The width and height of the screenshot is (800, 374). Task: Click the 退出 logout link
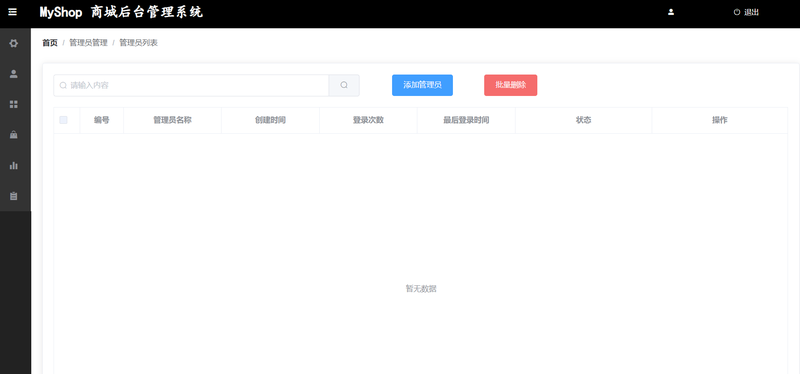[x=746, y=12]
